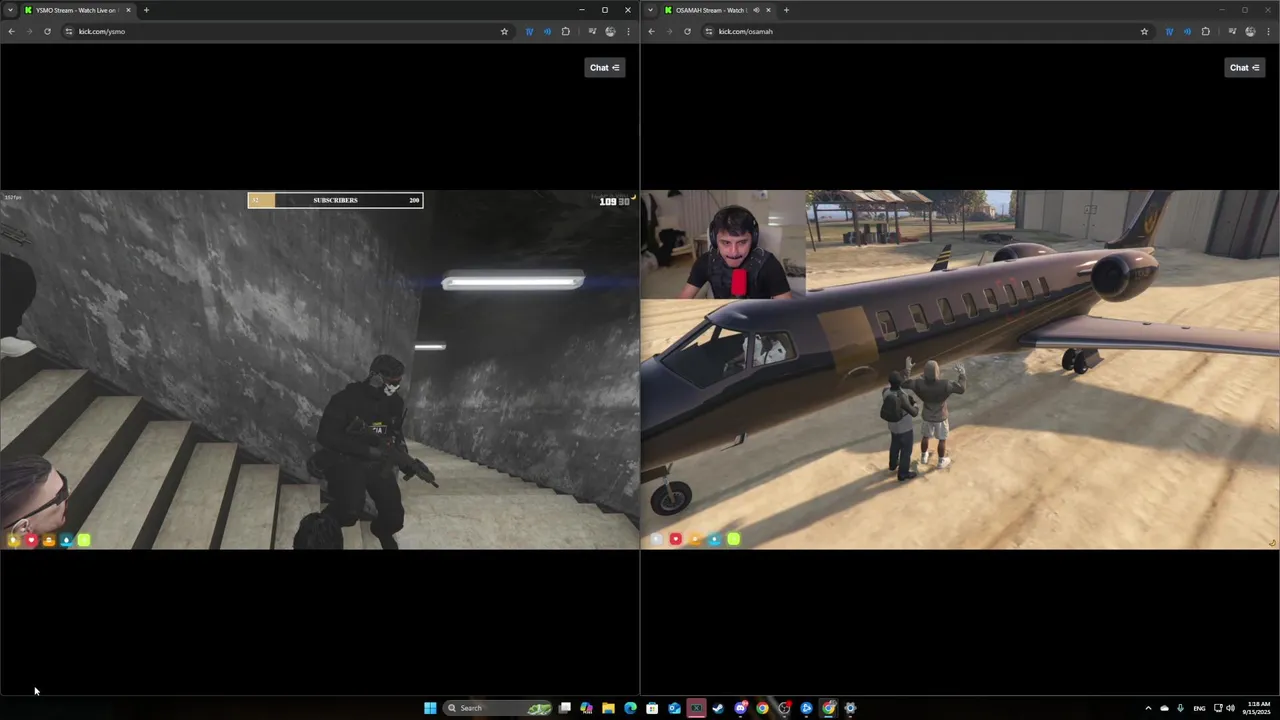Bookmark the kick.com/ysmo page with star
Image resolution: width=1280 pixels, height=720 pixels.
pyautogui.click(x=504, y=31)
